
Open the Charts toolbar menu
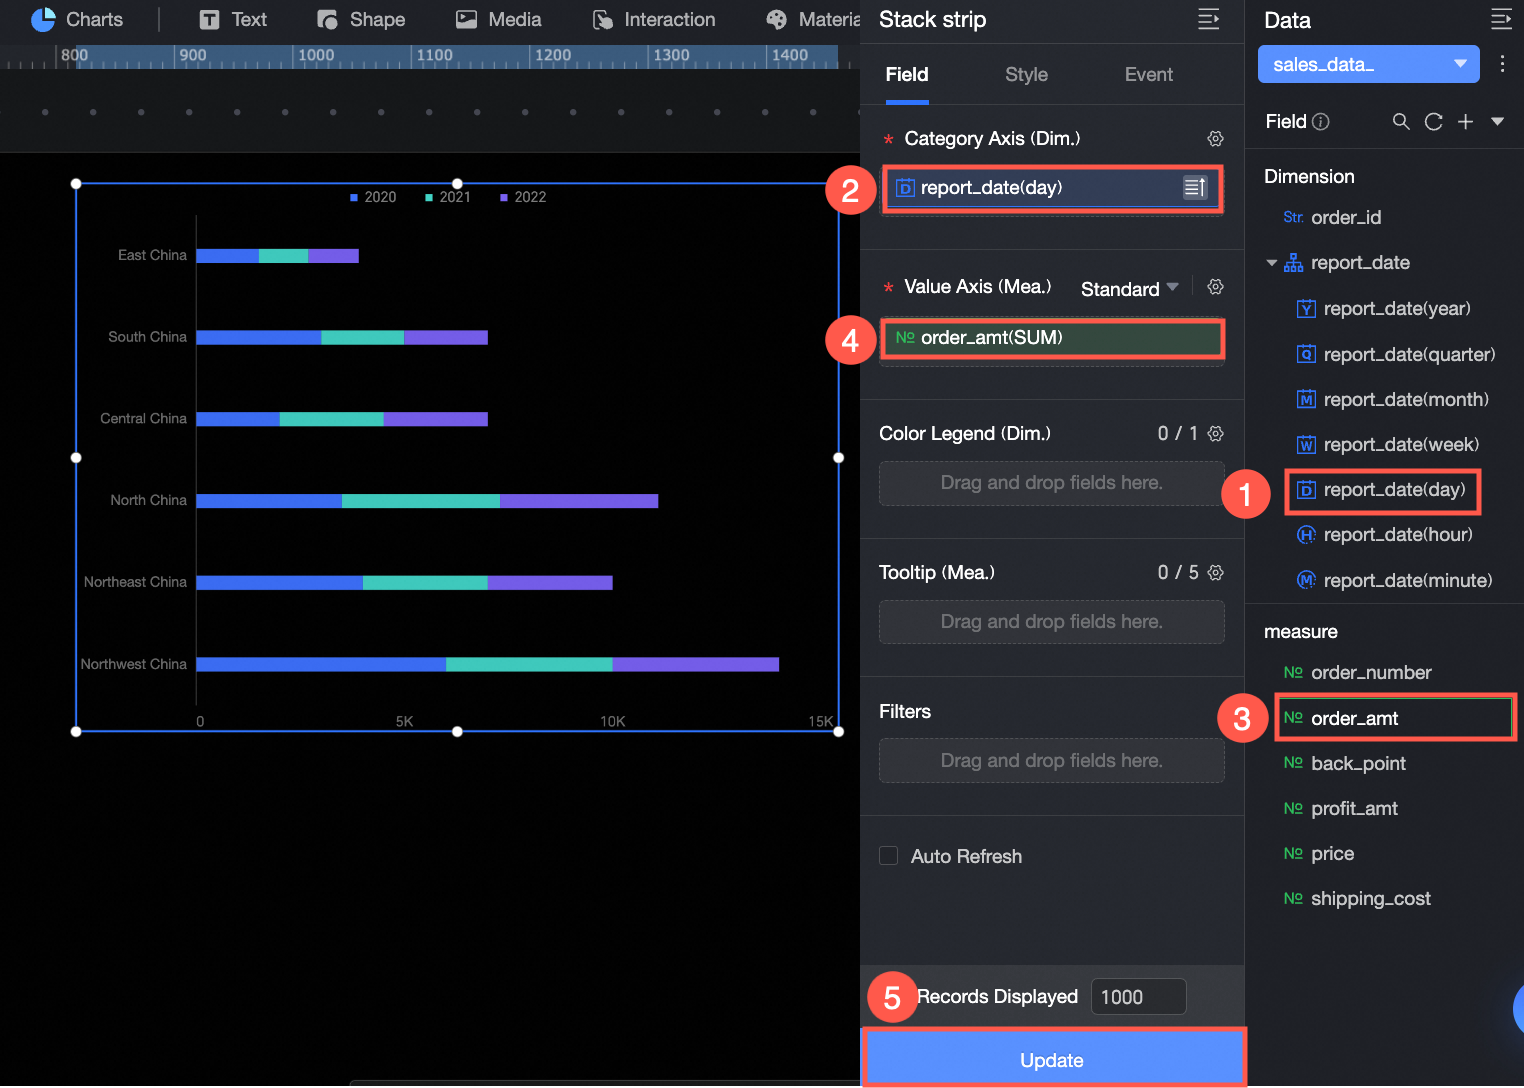click(77, 19)
